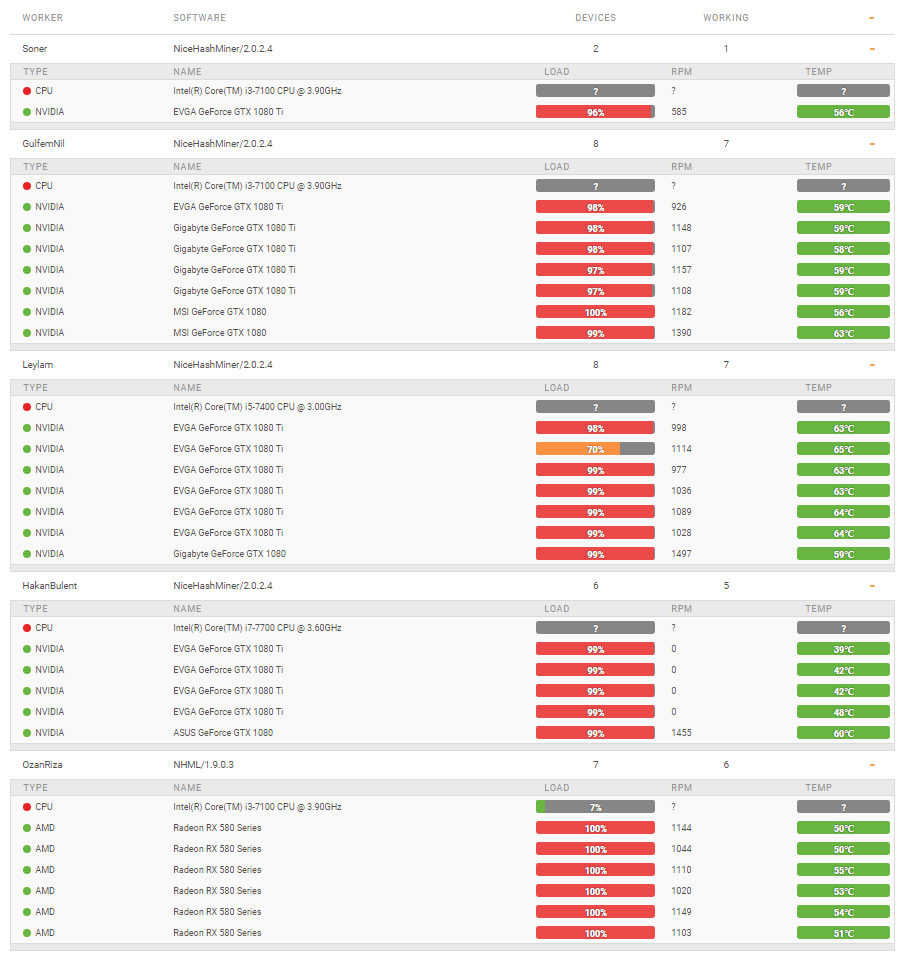Screen dimensions: 901x955
Task: Click green dot of Gigabyte GTX 1080 row RPM 1497
Action: pos(27,554)
